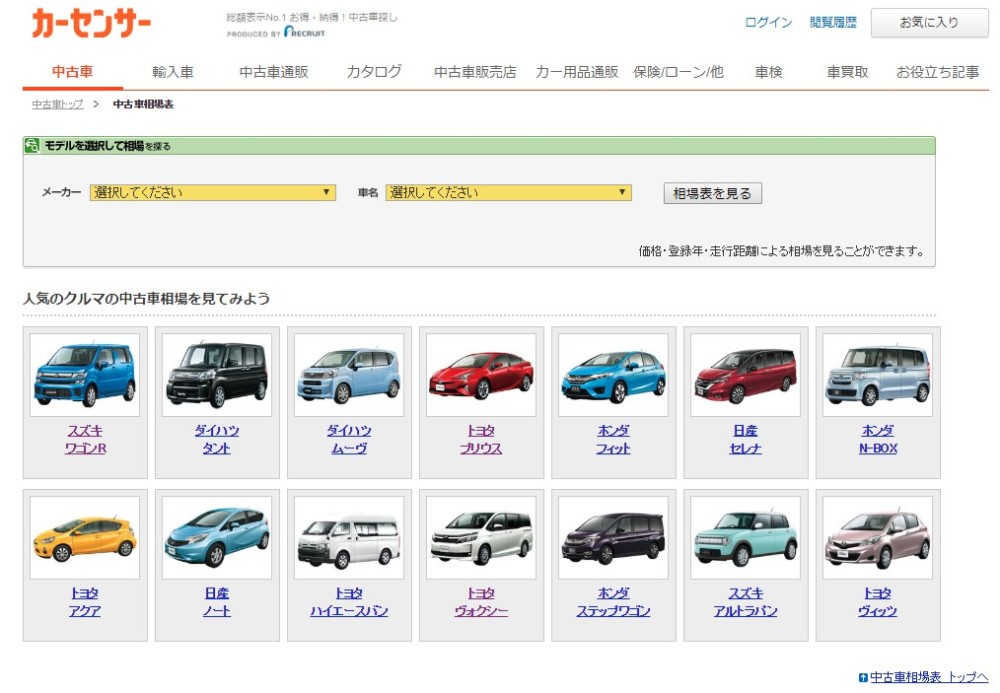Viewport: 1000px width, 693px height.
Task: Open the メーカー dropdown
Action: [212, 193]
